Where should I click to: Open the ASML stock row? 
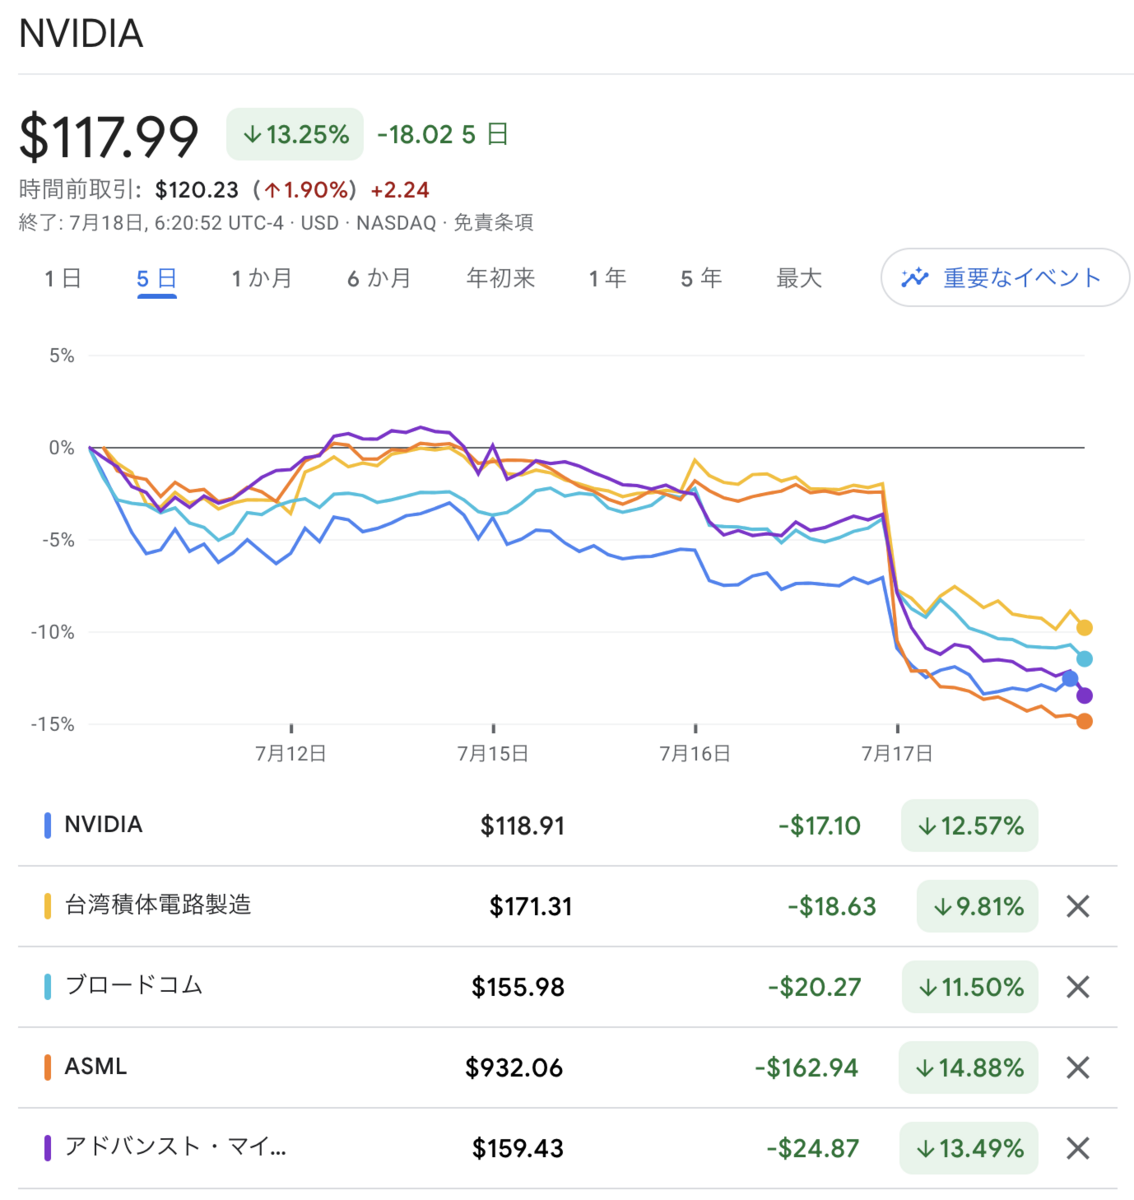click(567, 1067)
